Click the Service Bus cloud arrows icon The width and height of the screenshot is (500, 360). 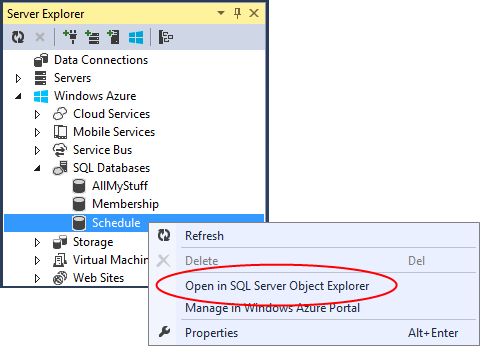[60, 150]
